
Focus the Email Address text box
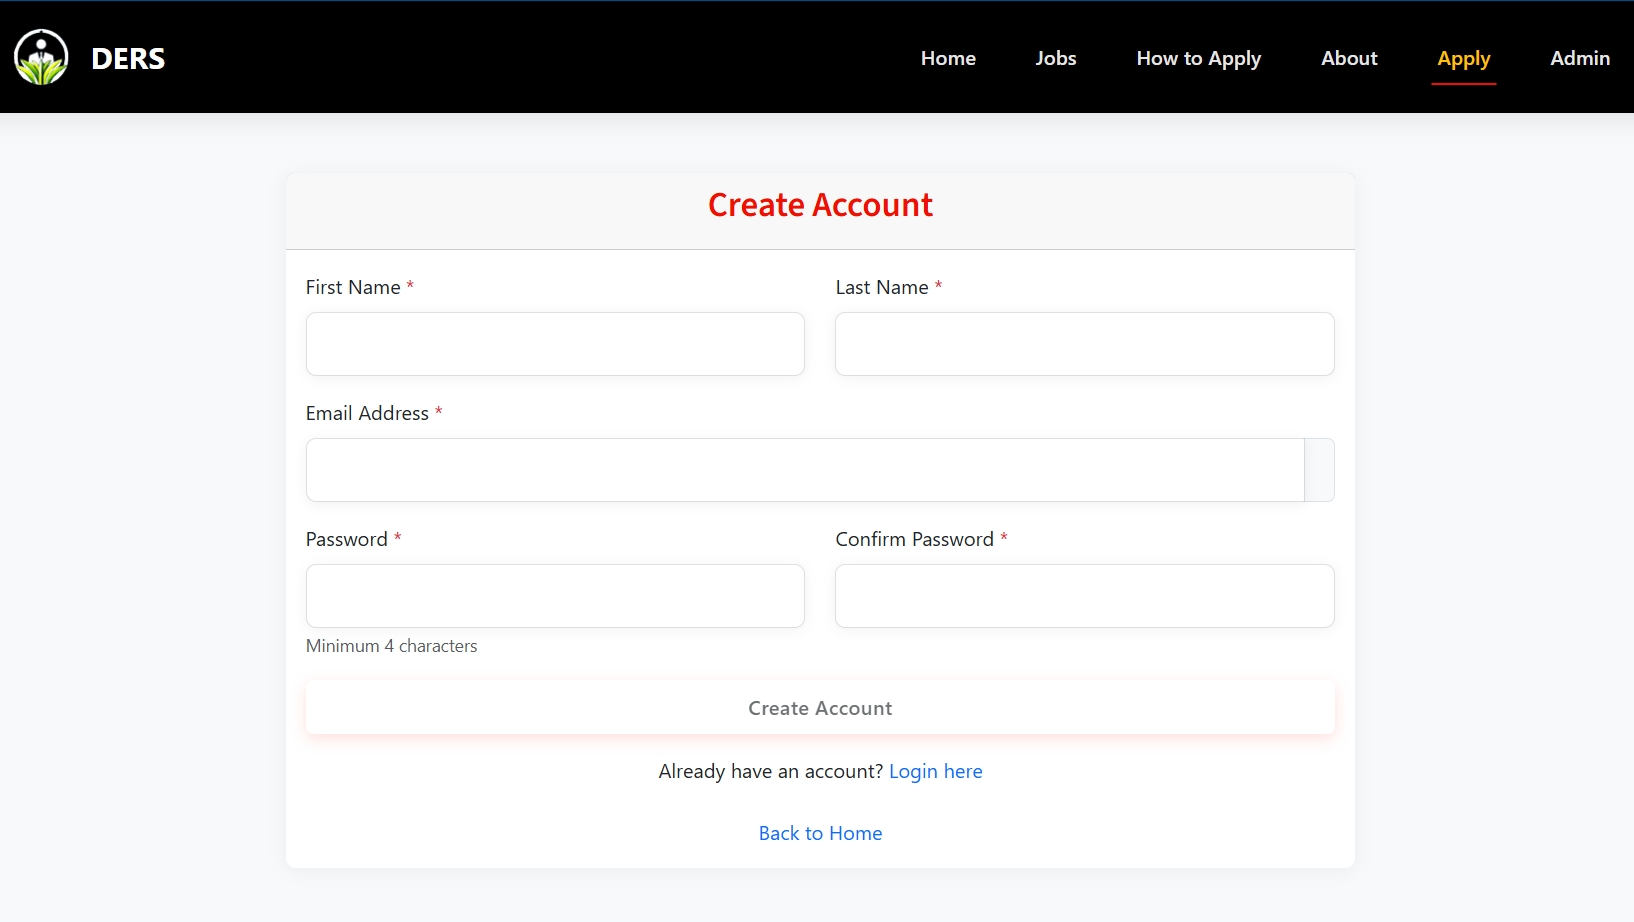(x=804, y=470)
